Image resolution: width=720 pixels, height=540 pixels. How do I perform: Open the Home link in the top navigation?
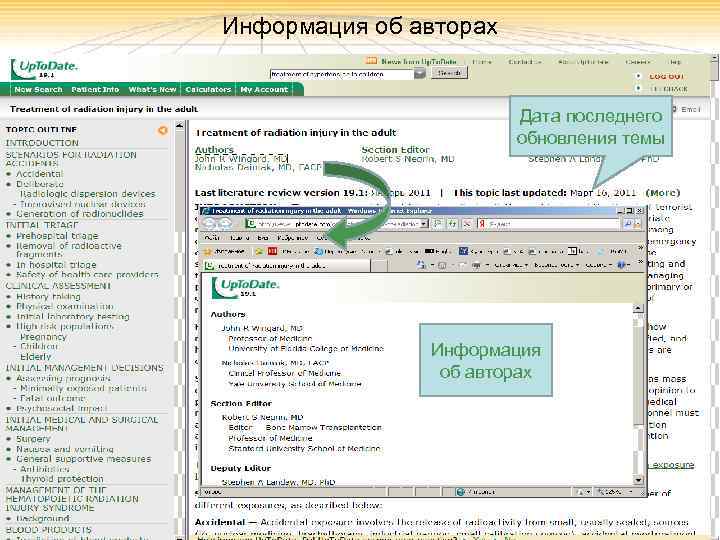[x=482, y=62]
